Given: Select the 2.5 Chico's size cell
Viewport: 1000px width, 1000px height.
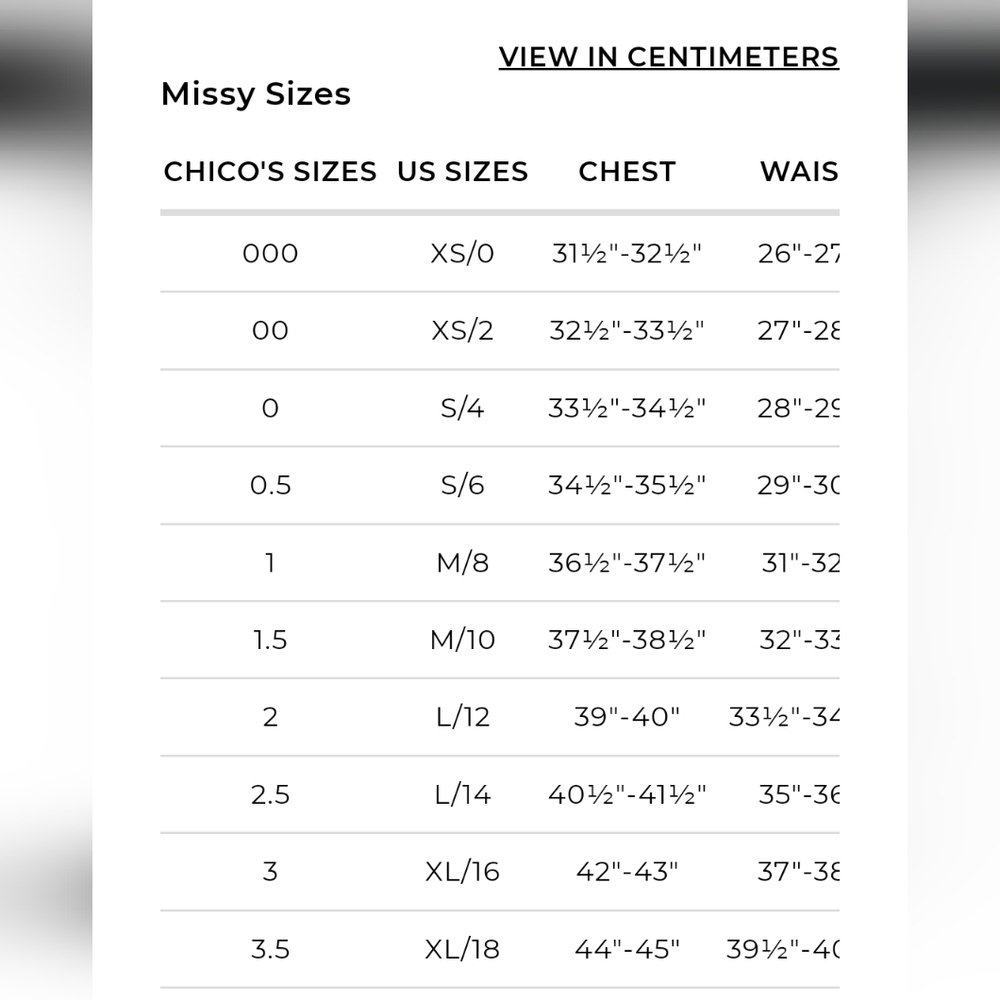Looking at the screenshot, I should (270, 794).
